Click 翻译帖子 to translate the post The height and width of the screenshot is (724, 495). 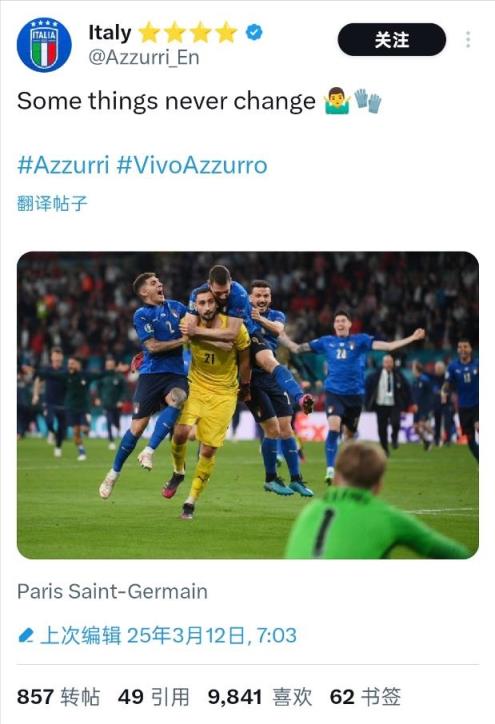coord(52,203)
